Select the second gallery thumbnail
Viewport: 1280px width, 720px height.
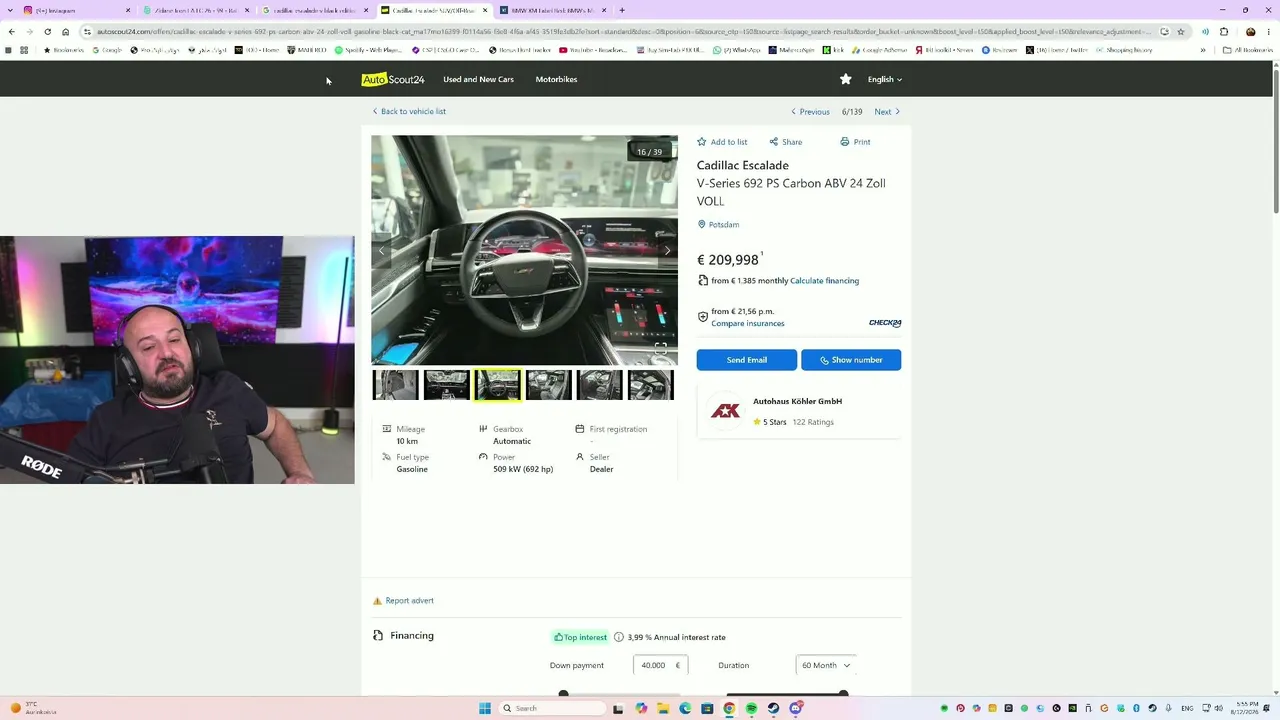[447, 385]
